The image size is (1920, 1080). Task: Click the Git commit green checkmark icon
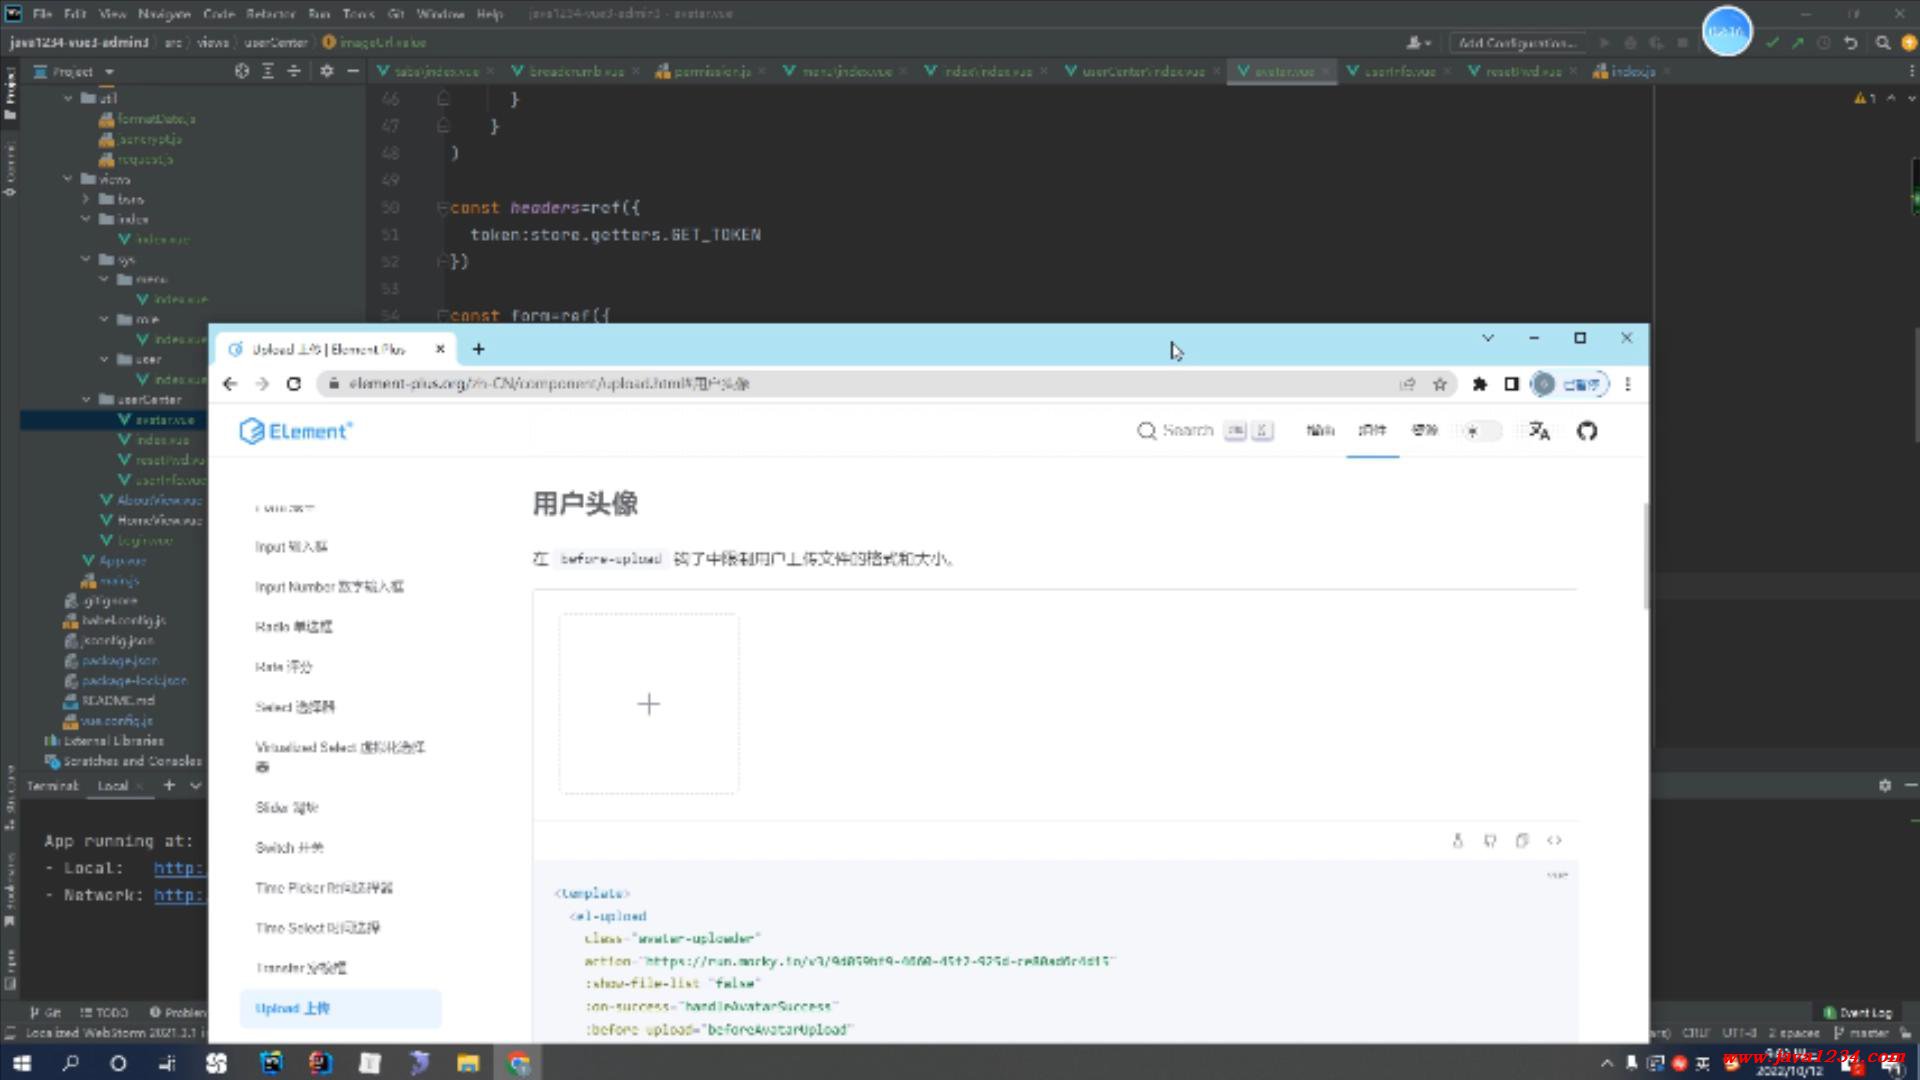[x=1772, y=43]
